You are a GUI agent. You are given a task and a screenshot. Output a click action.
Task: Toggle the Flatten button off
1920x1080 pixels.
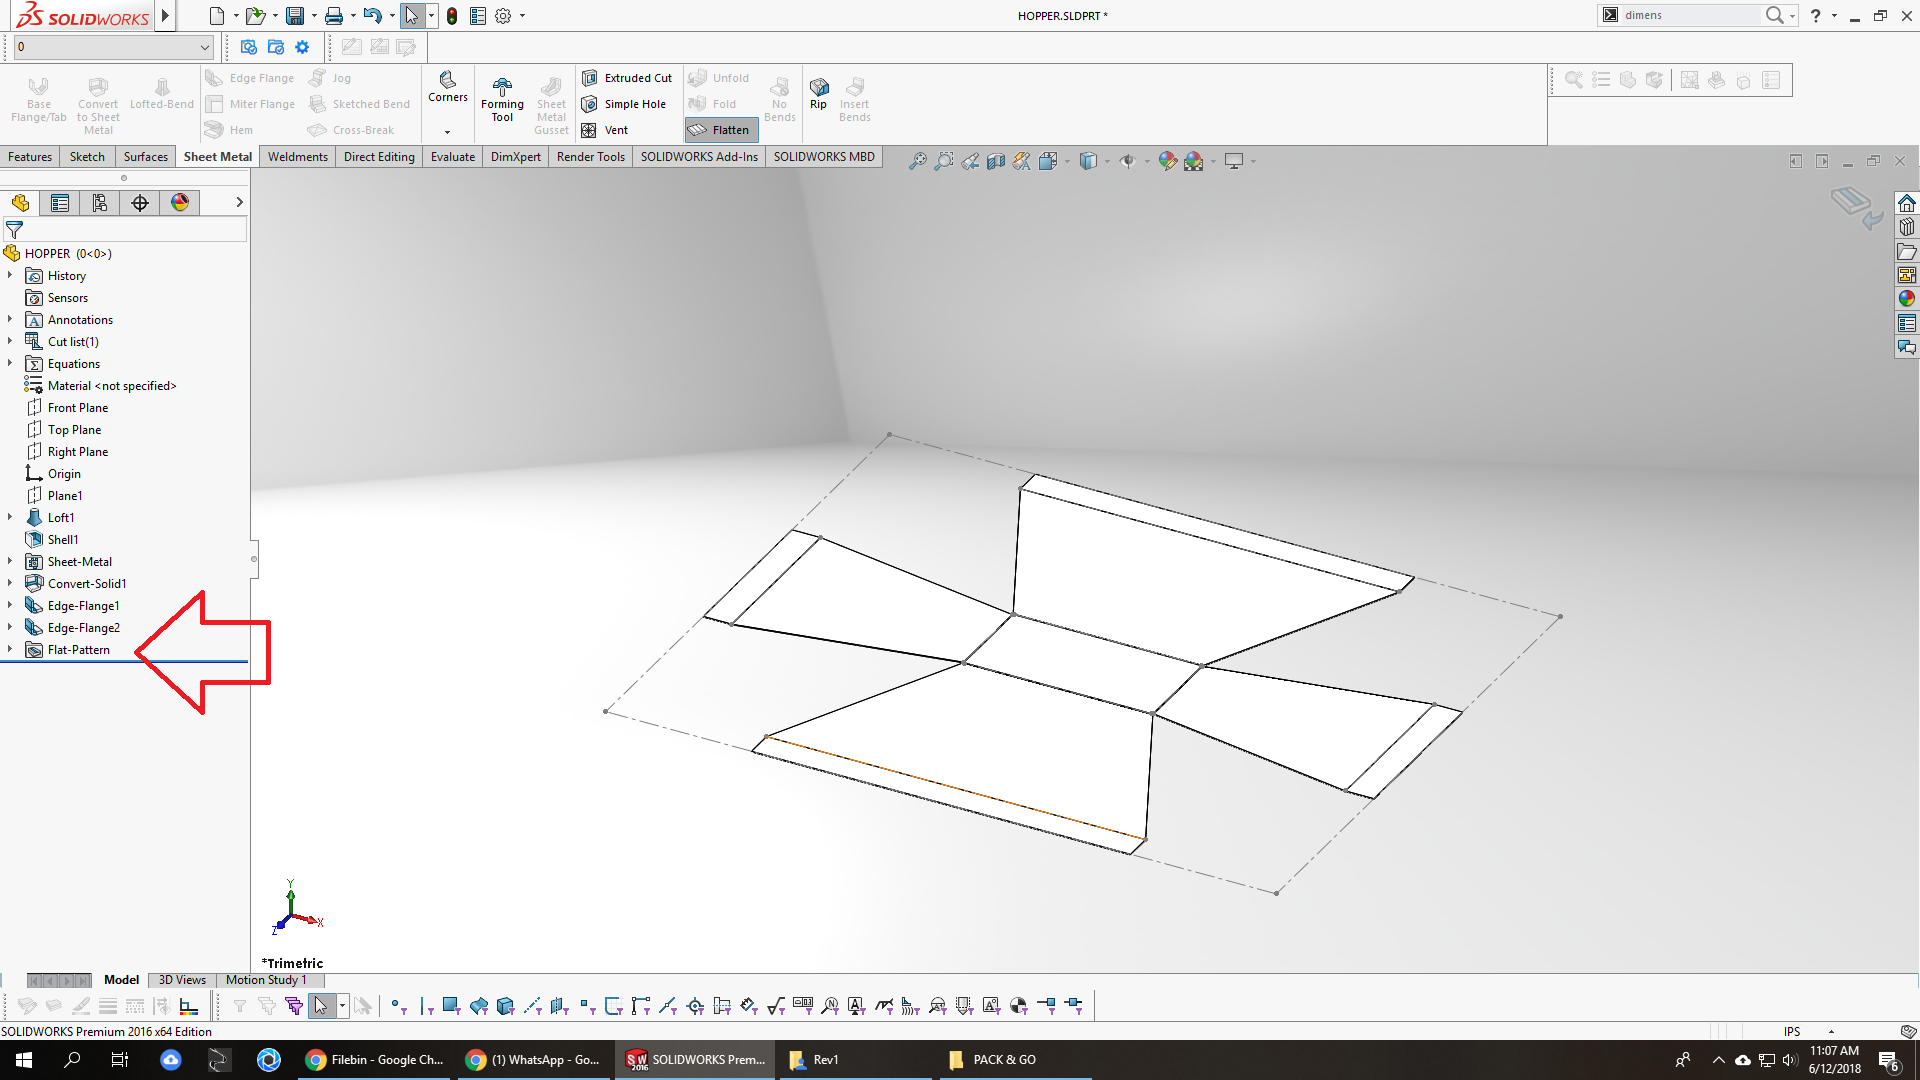pos(720,130)
